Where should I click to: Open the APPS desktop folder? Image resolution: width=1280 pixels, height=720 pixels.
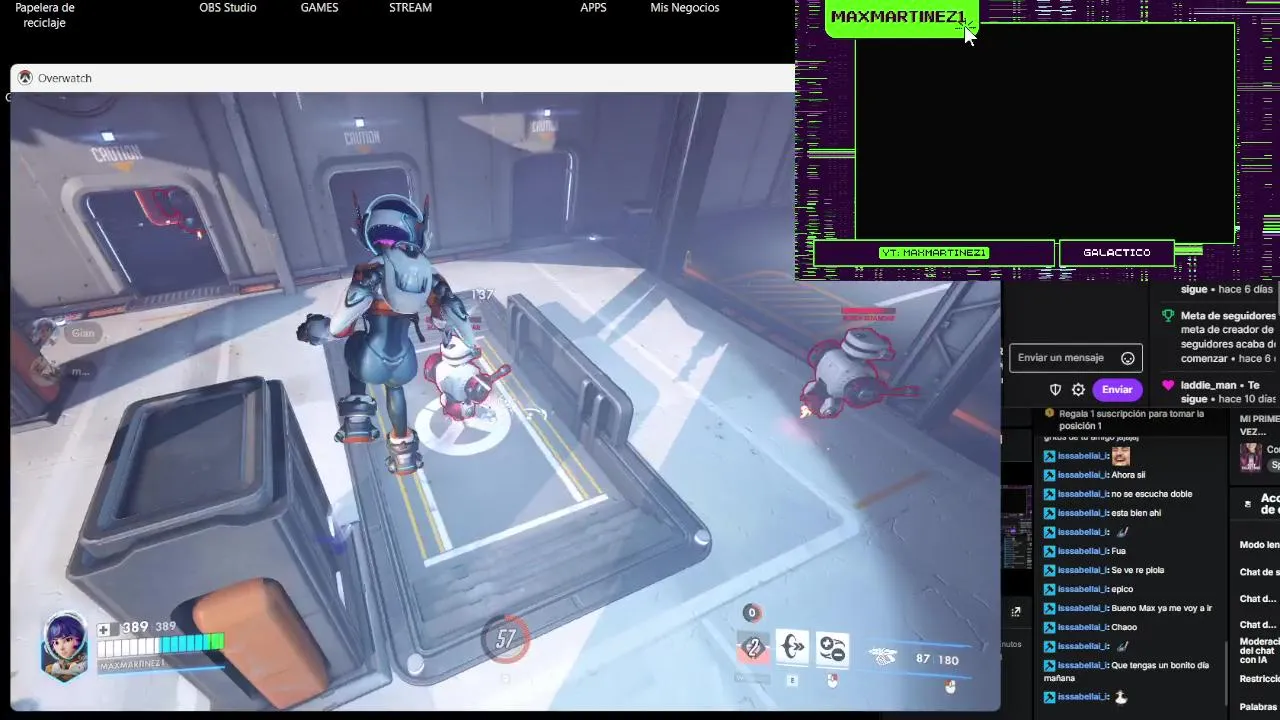(x=593, y=8)
